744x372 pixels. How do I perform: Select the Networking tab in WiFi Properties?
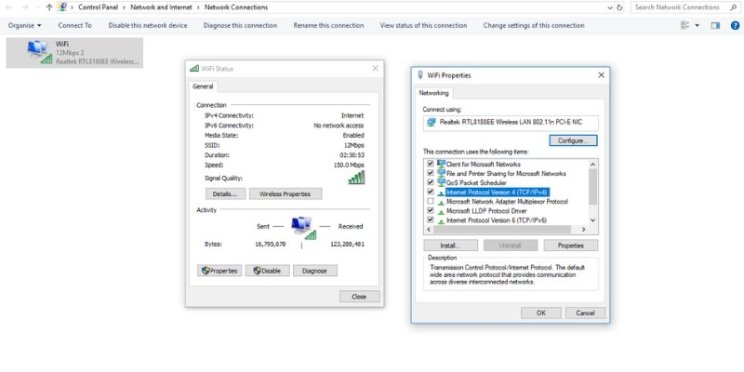(x=434, y=93)
